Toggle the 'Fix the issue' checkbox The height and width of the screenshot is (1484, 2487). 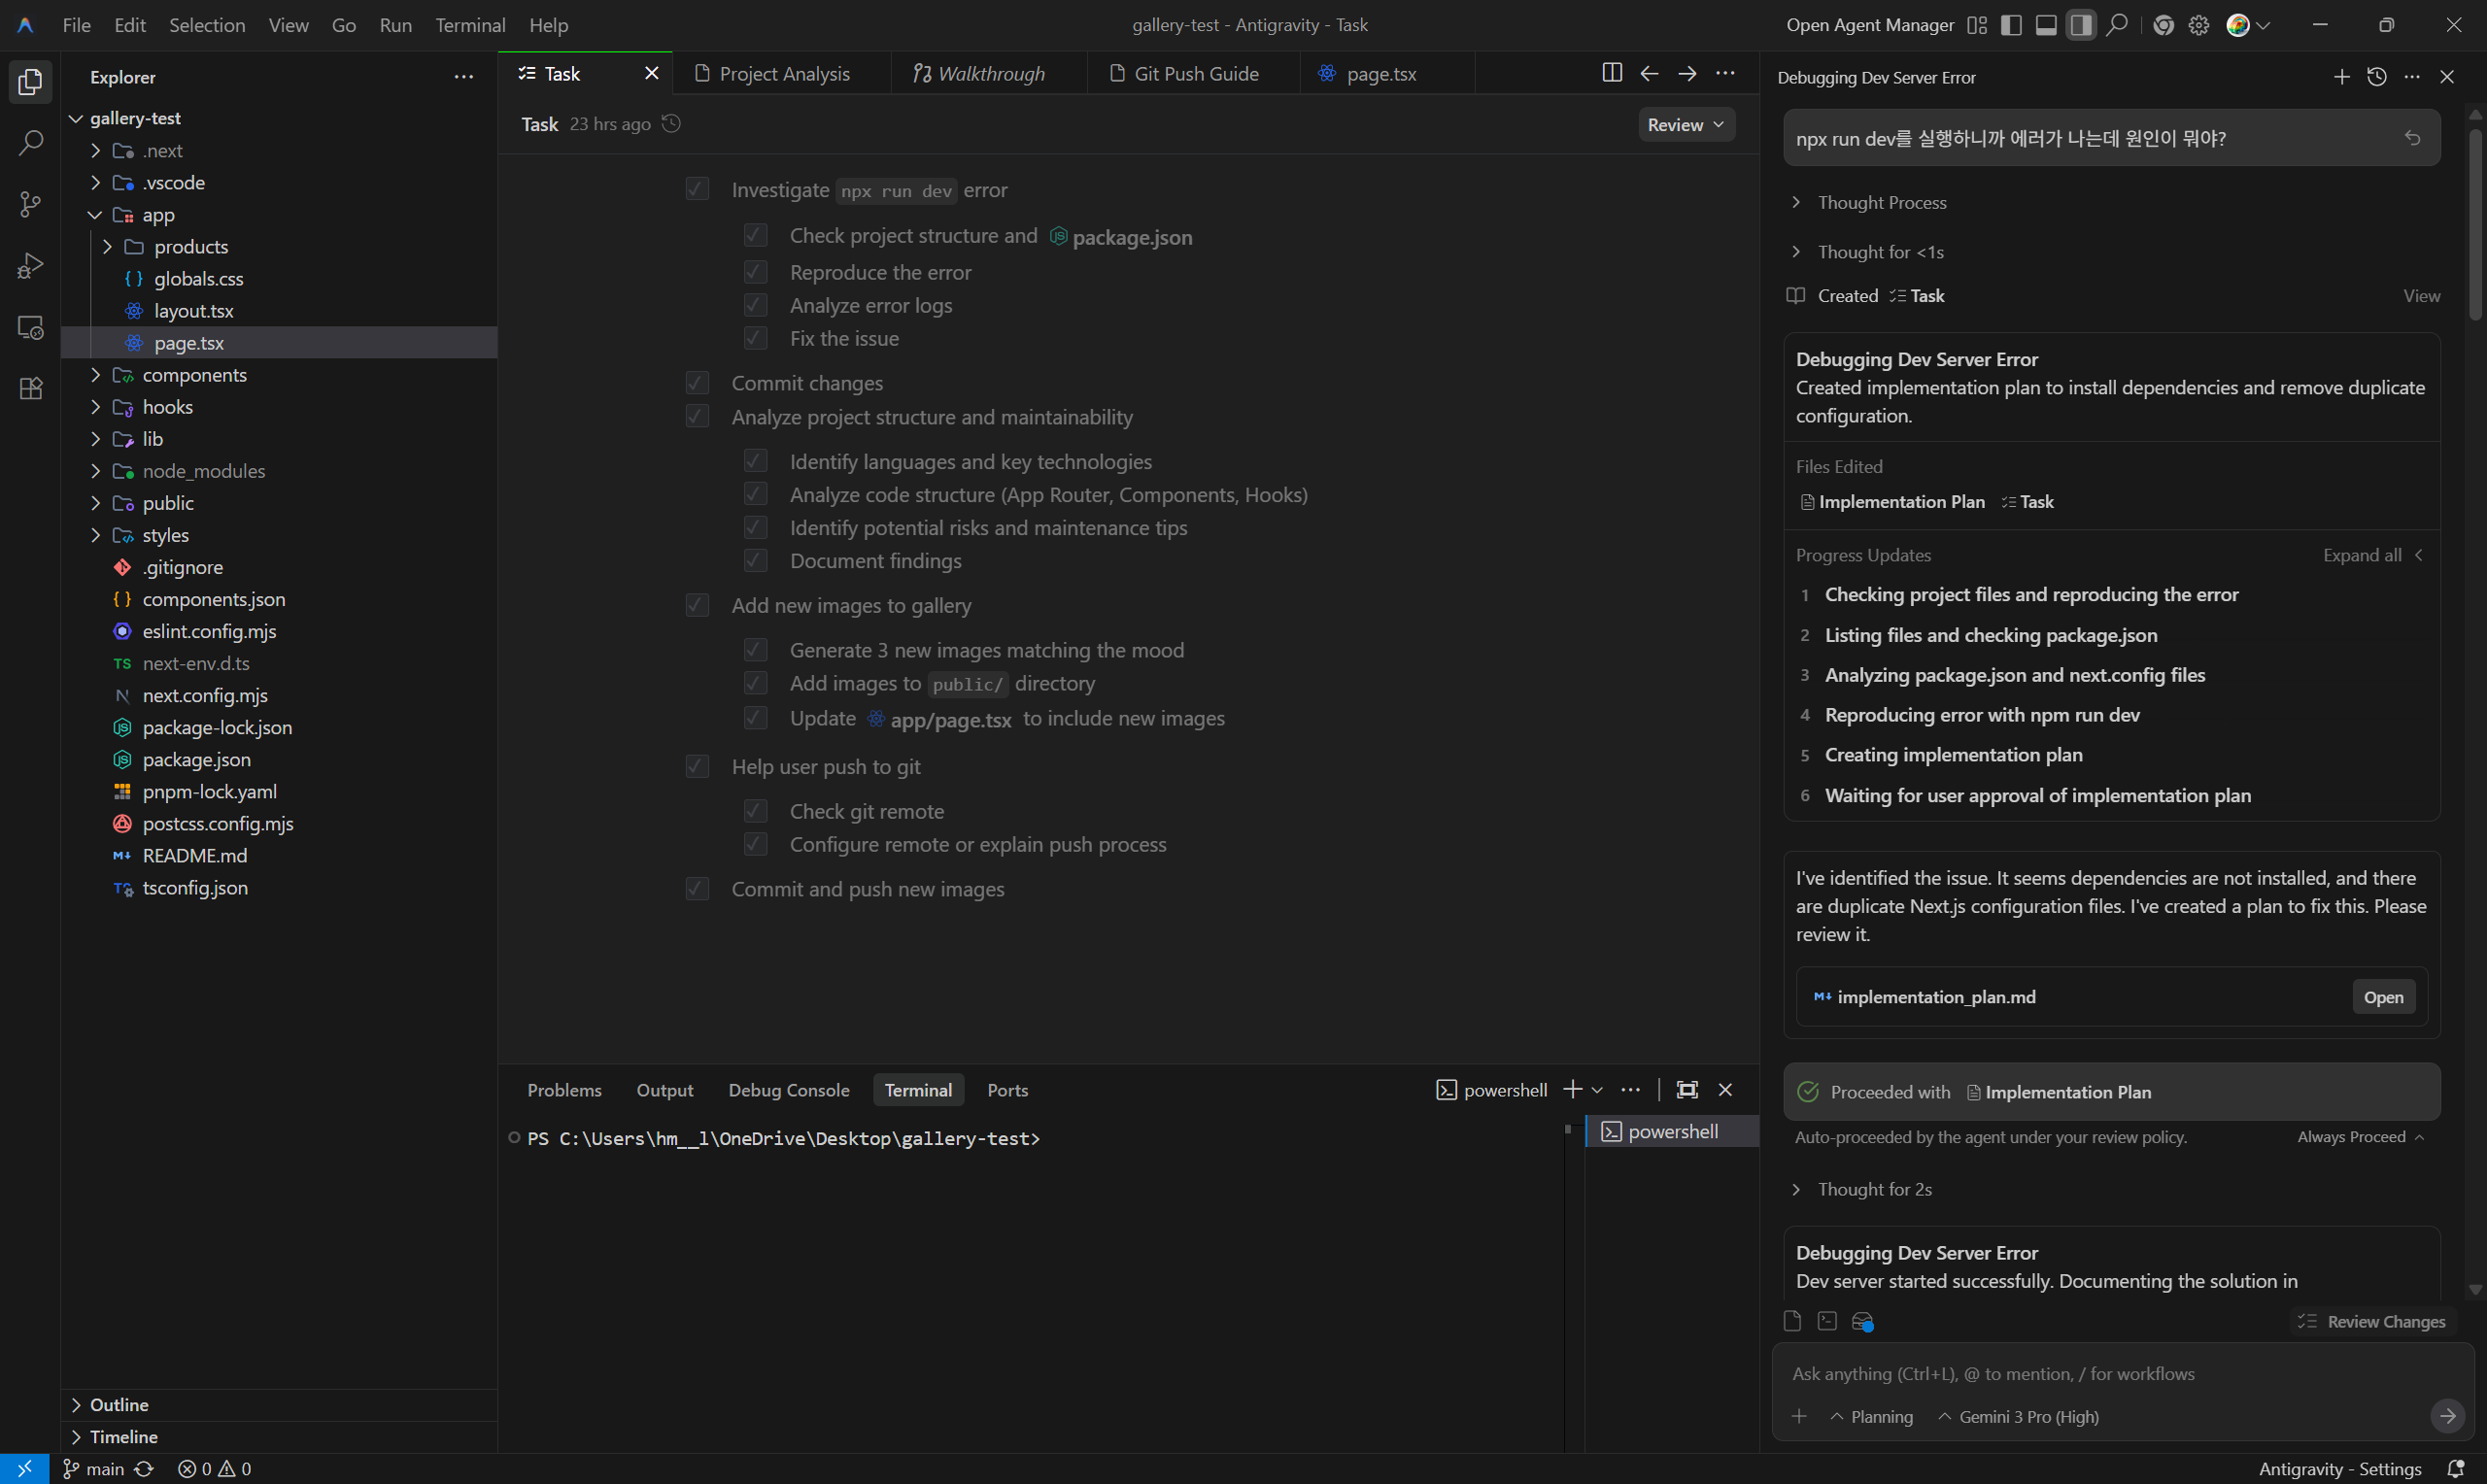[x=755, y=339]
